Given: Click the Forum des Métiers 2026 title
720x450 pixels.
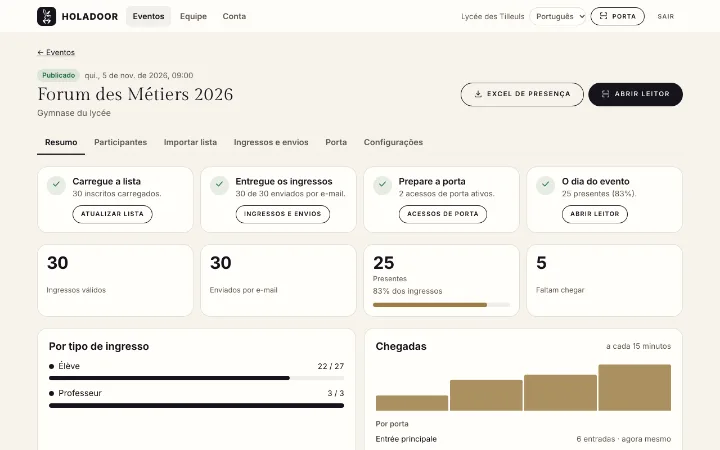Looking at the screenshot, I should click(135, 94).
